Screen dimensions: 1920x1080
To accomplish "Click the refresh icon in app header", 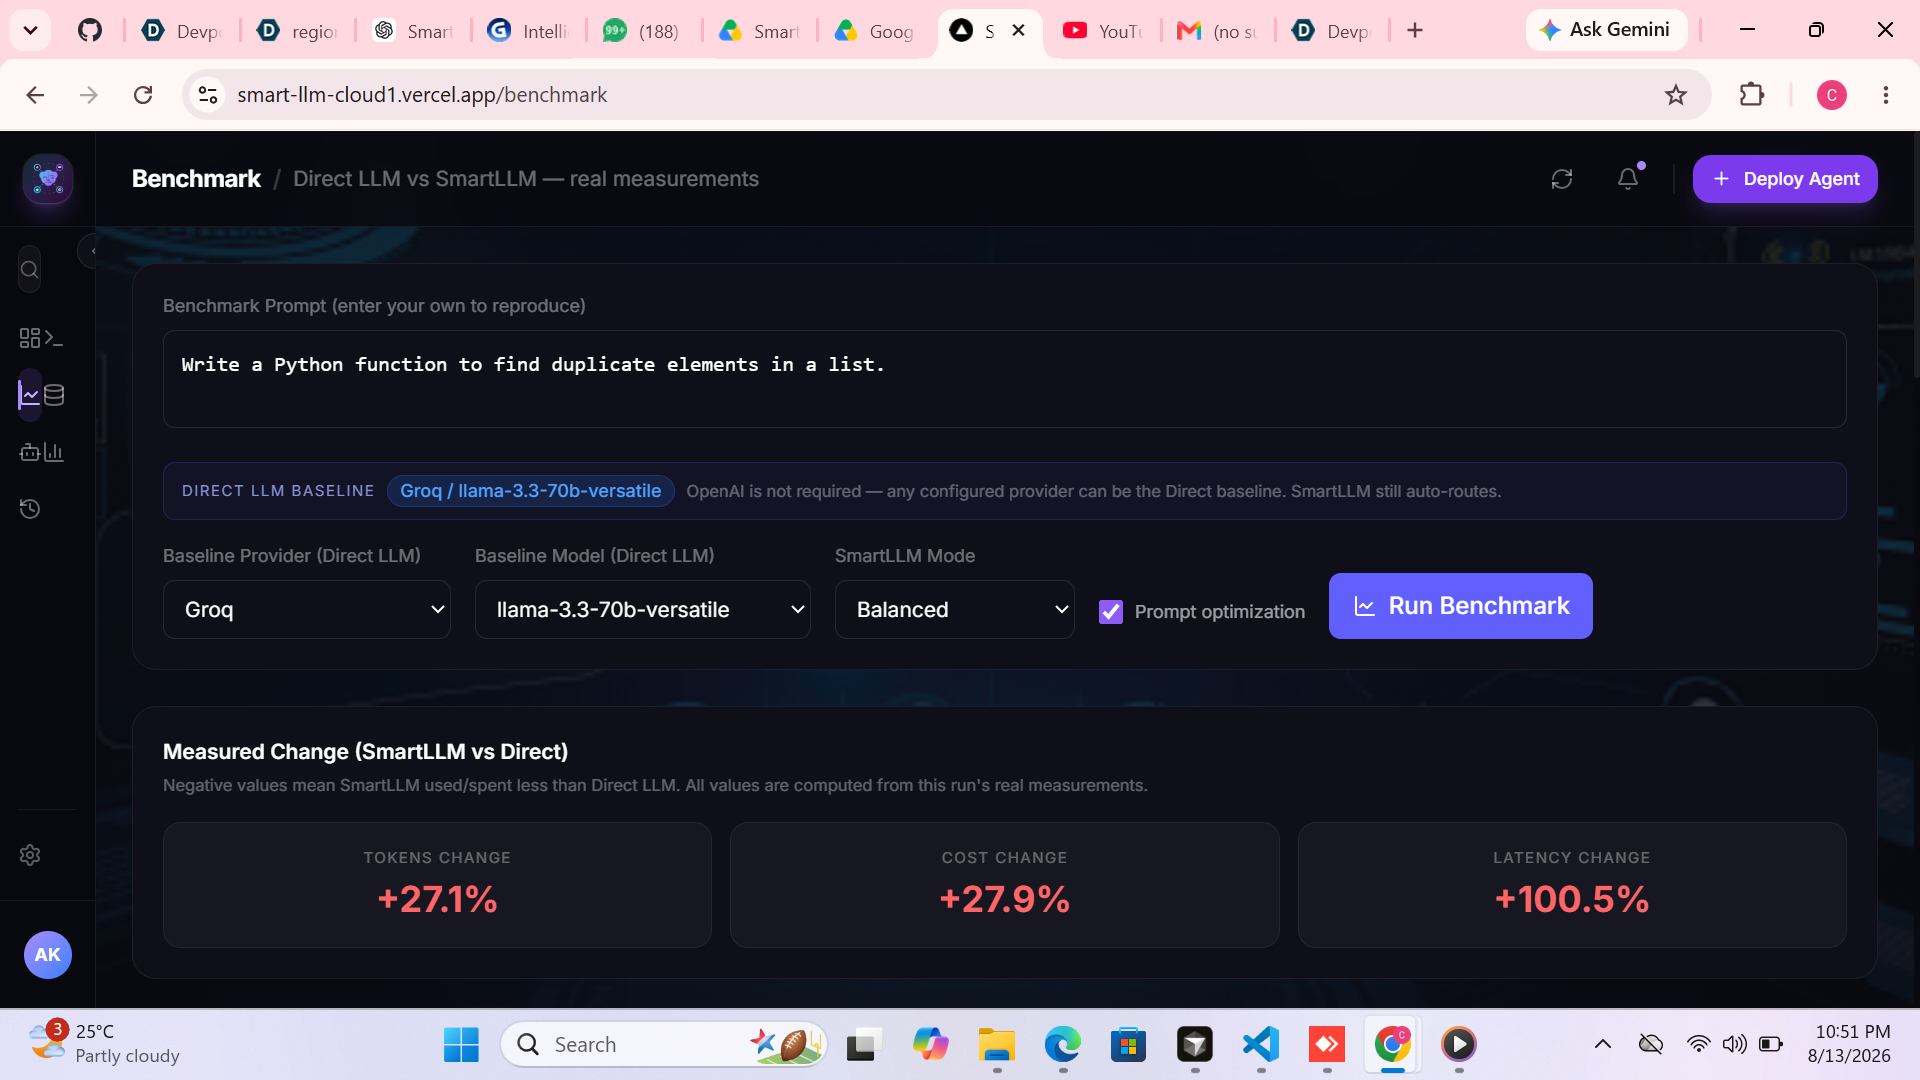I will click(x=1562, y=179).
